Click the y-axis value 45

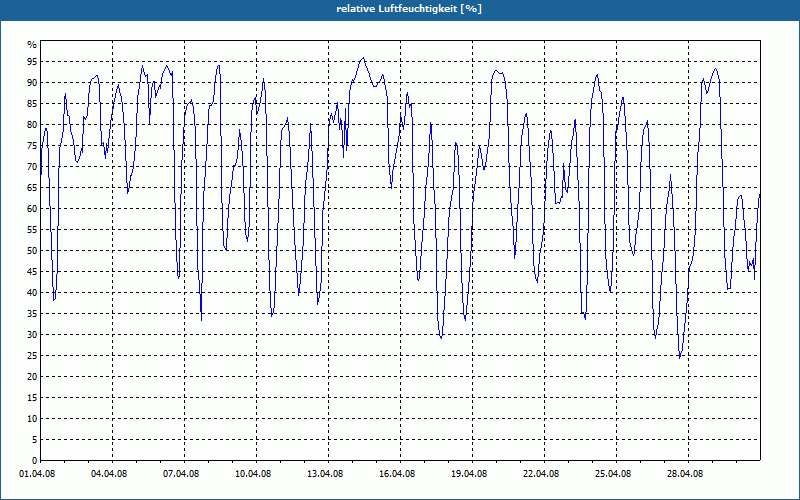coord(32,271)
